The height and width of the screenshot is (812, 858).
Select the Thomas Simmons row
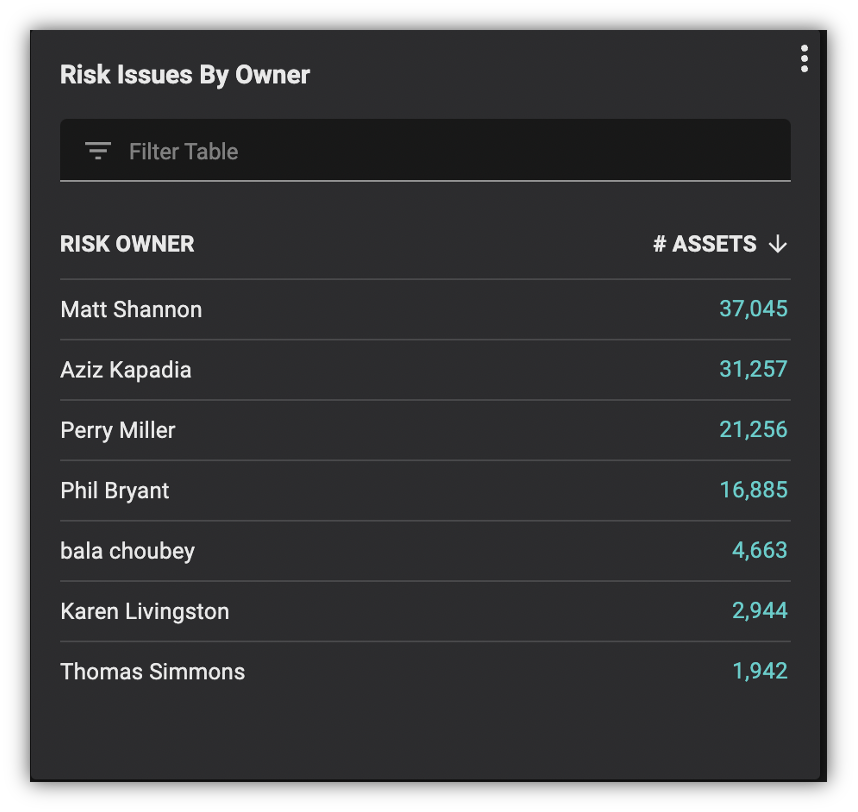pos(425,671)
